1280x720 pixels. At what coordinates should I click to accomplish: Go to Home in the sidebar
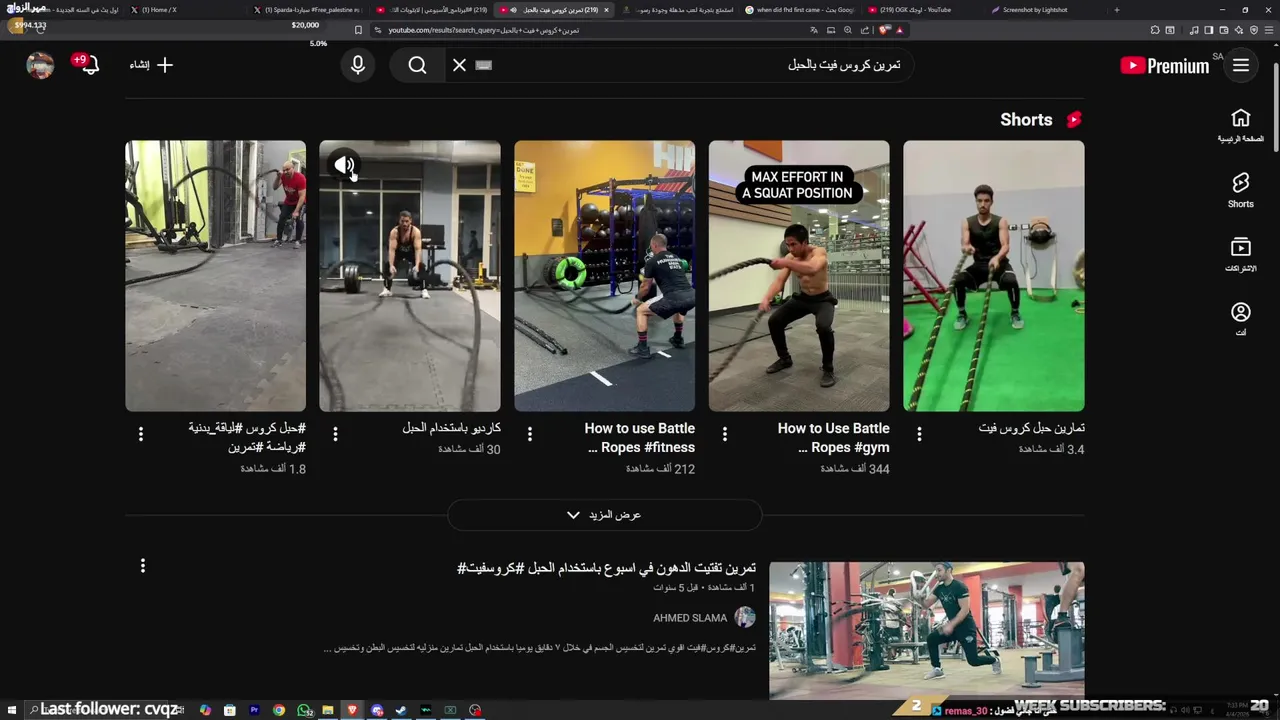point(1241,125)
